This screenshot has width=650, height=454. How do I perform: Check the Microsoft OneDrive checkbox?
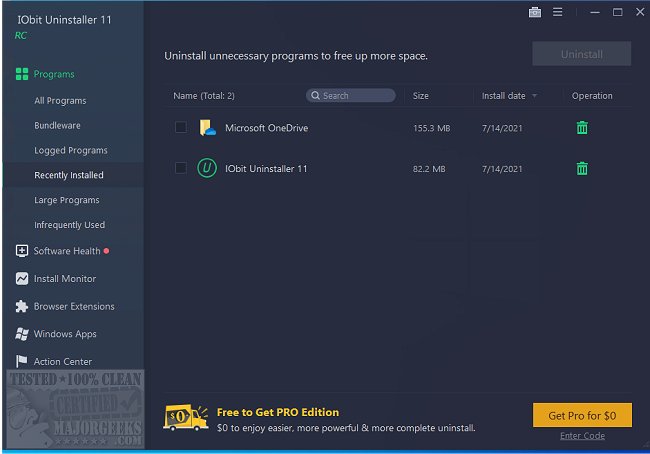(181, 127)
